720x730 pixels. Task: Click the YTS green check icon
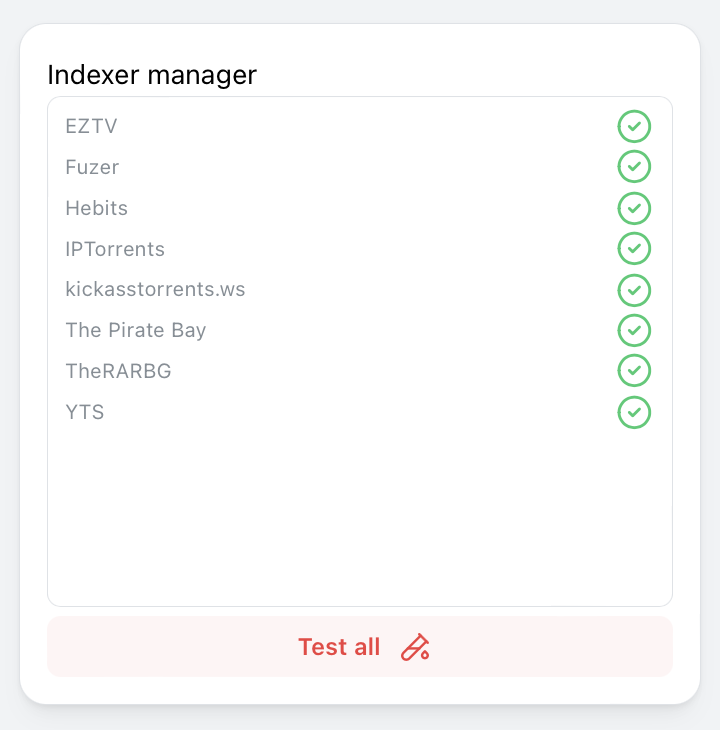tap(634, 412)
